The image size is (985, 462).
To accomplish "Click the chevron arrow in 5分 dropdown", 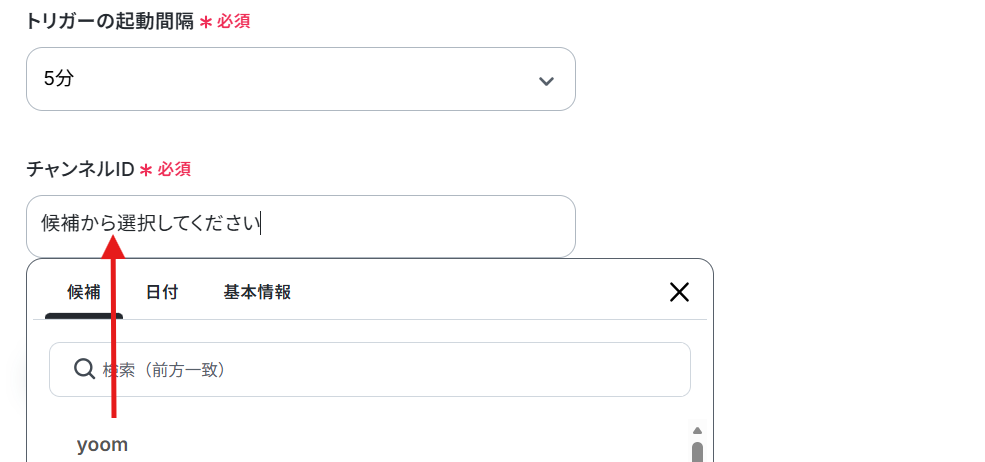I will [x=547, y=80].
